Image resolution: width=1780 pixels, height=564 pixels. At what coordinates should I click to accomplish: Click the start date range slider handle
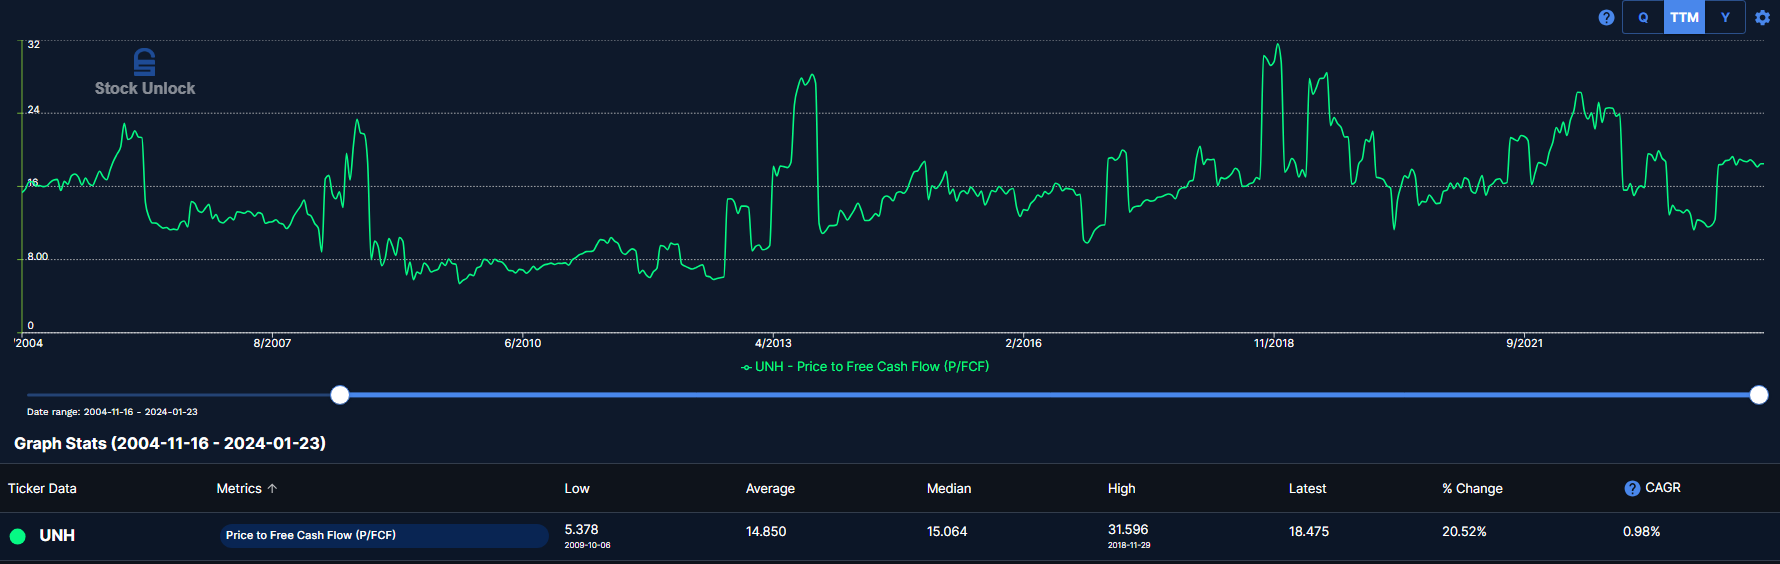tap(340, 395)
